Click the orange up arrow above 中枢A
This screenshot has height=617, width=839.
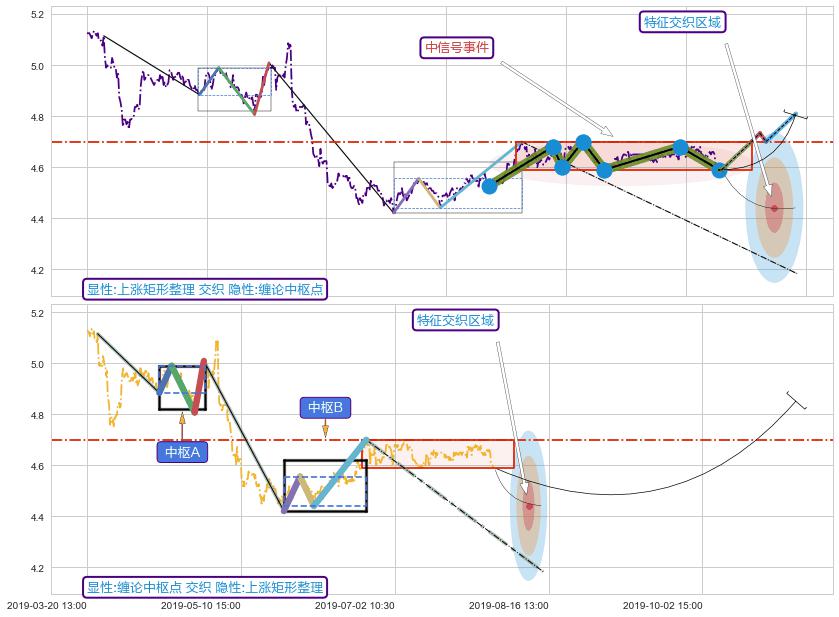pyautogui.click(x=182, y=421)
